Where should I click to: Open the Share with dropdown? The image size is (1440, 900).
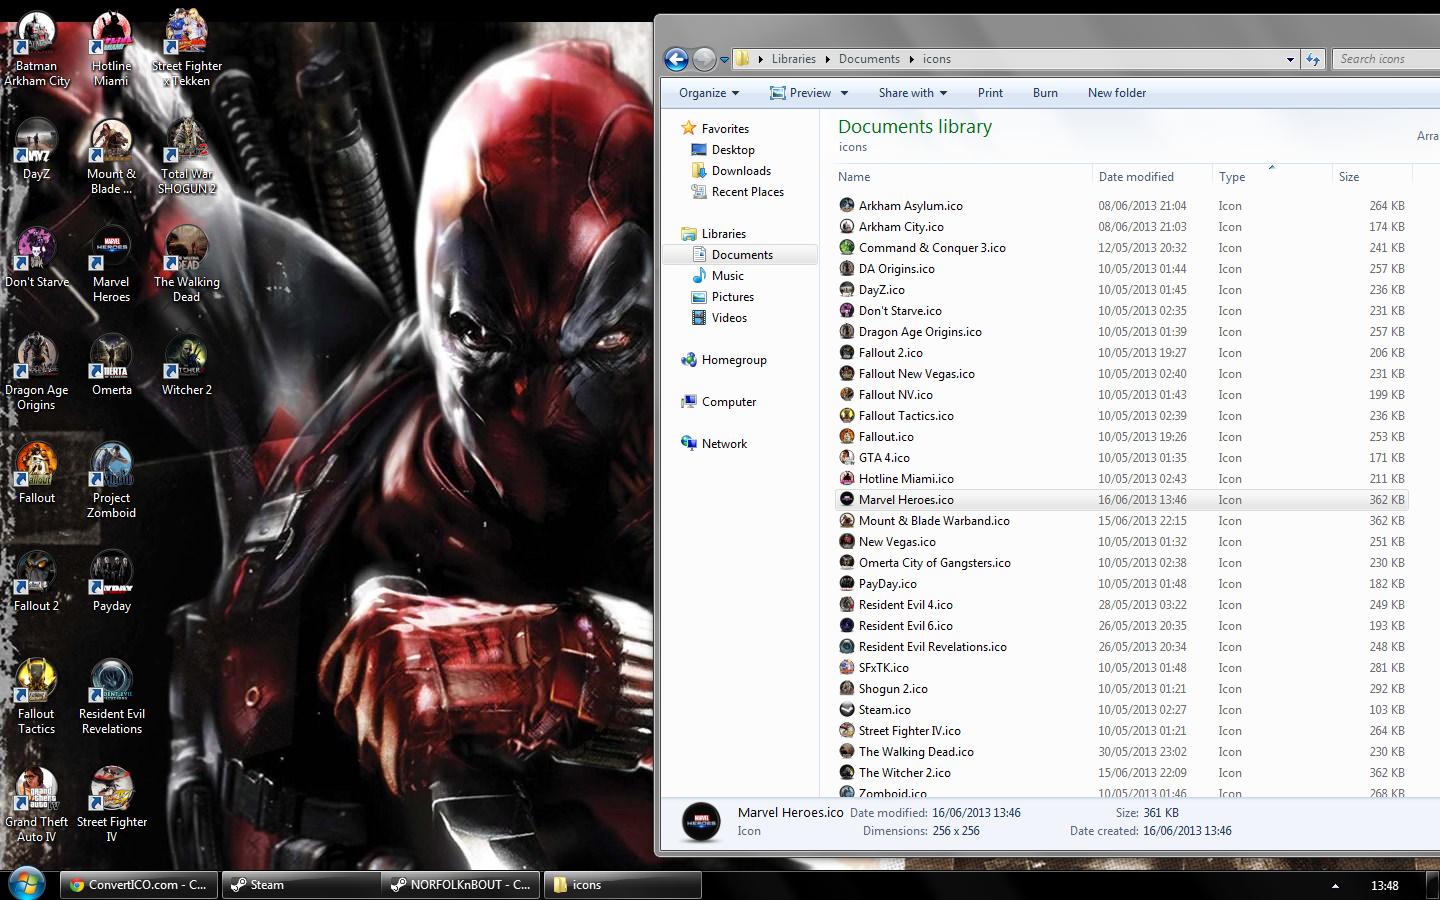(912, 93)
